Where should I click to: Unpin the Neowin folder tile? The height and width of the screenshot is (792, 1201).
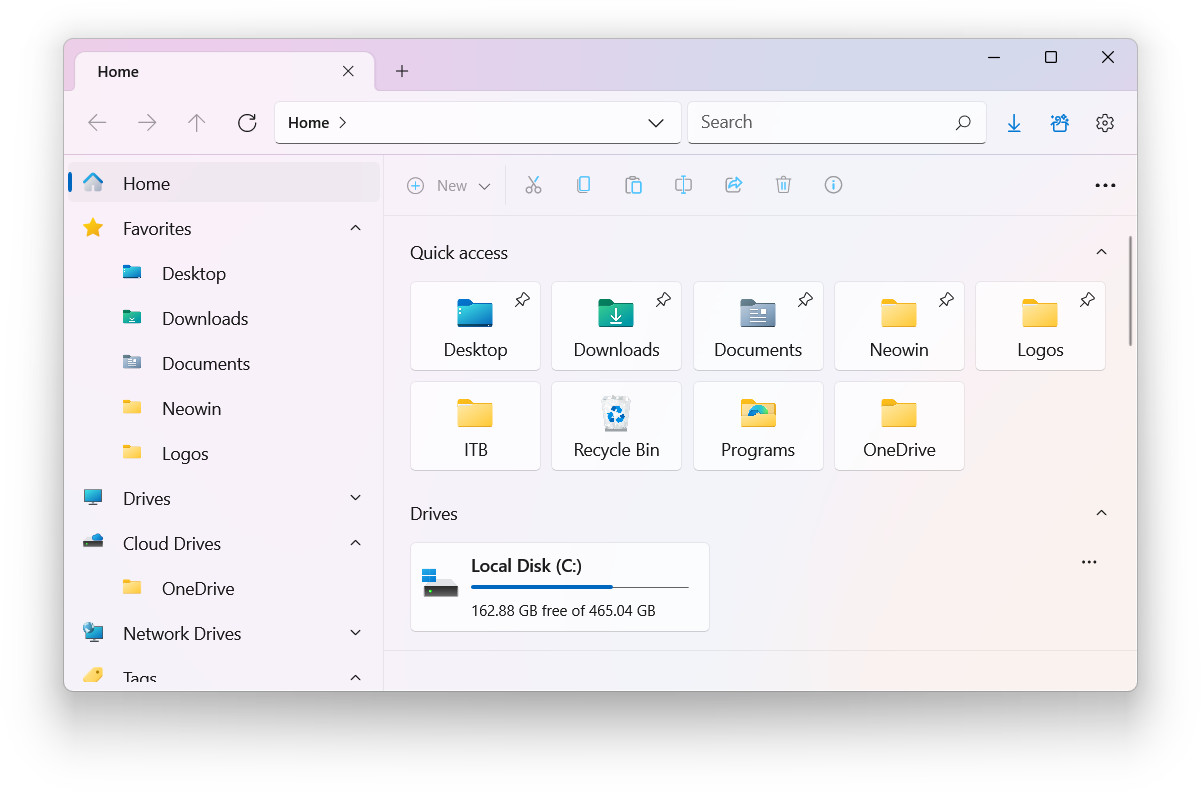tap(946, 300)
